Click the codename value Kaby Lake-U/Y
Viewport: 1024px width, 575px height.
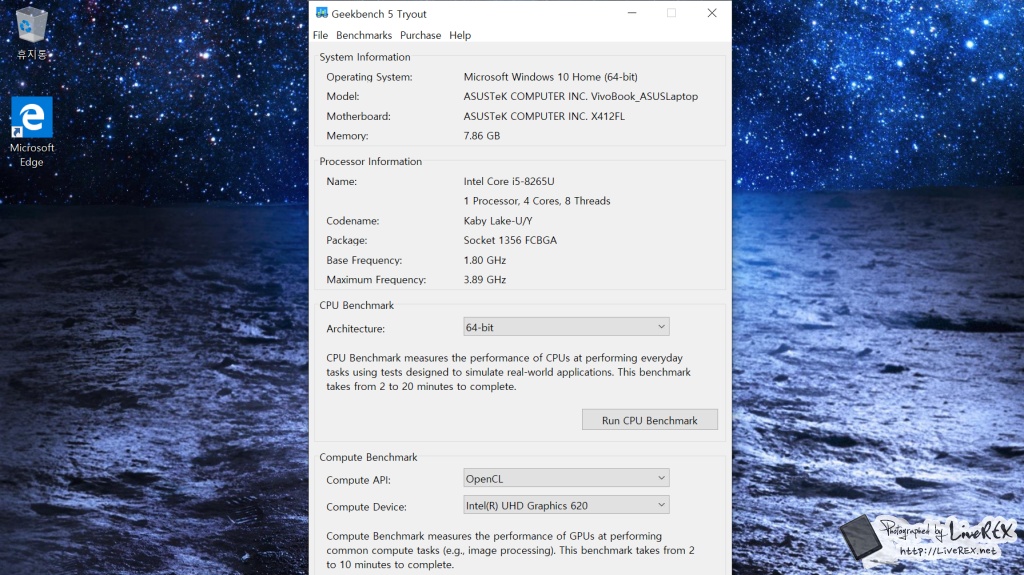point(498,220)
